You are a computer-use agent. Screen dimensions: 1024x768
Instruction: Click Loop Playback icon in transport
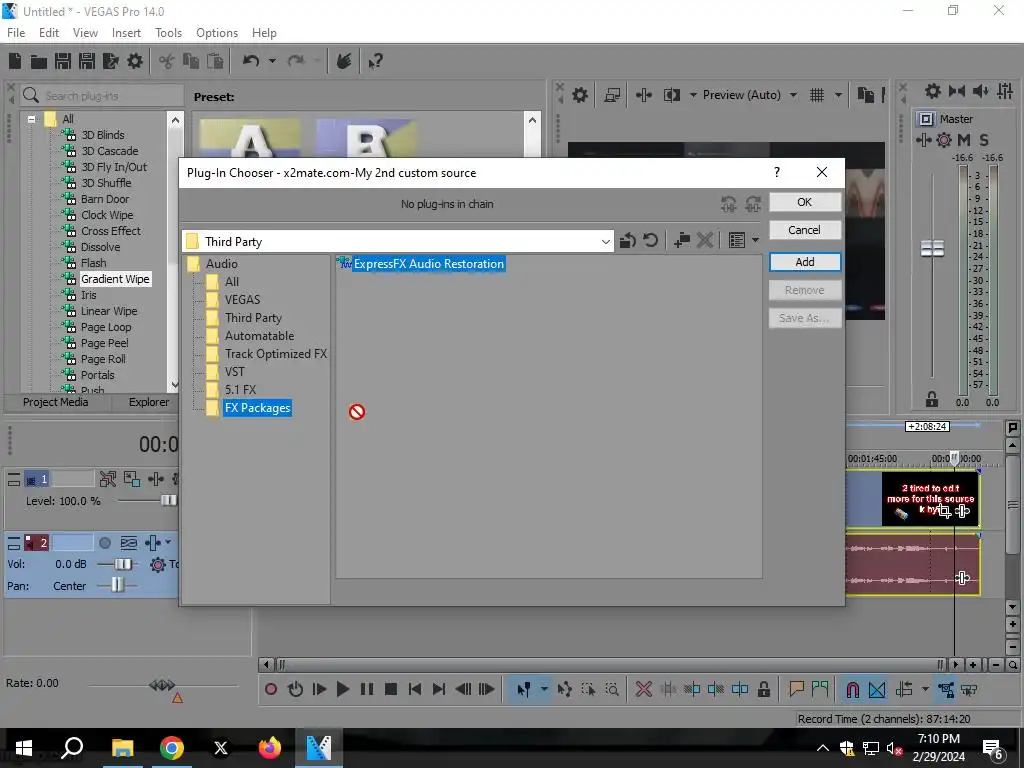295,689
